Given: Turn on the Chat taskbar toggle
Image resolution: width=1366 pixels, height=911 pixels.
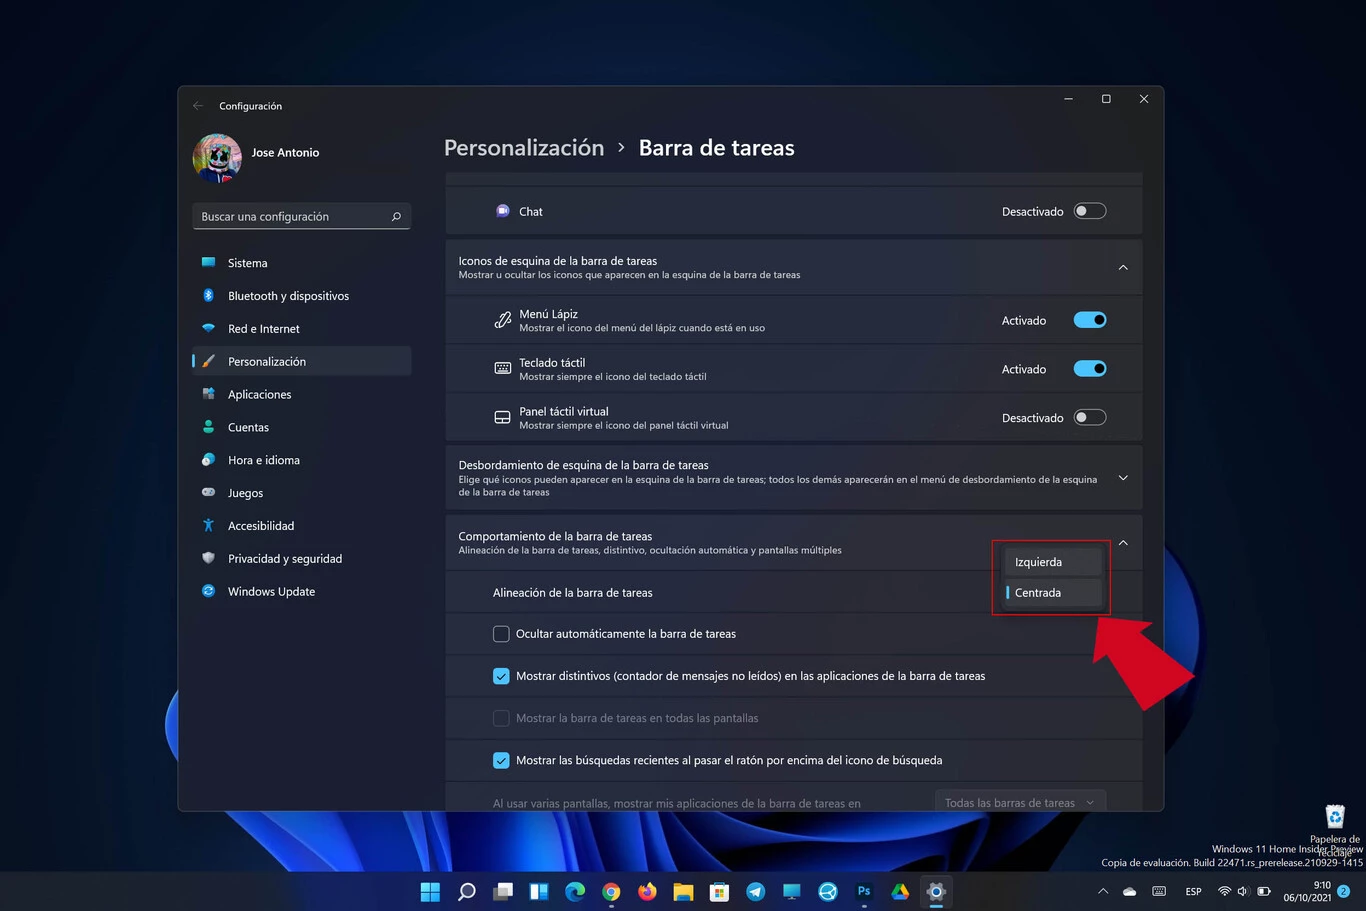Looking at the screenshot, I should (x=1089, y=211).
